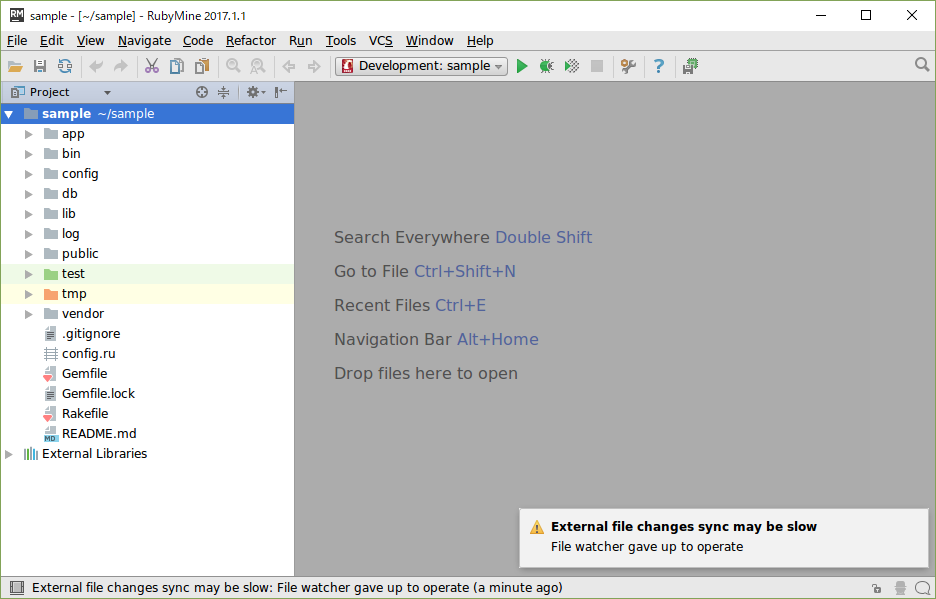Select the green test folder
Viewport: 936px width, 599px height.
[x=147, y=274]
